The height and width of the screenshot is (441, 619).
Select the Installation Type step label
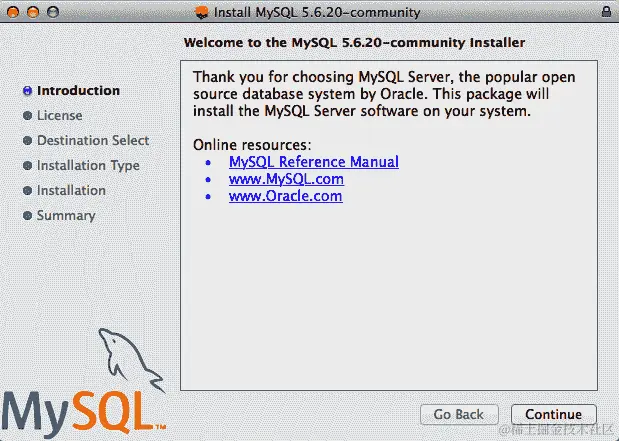[88, 165]
